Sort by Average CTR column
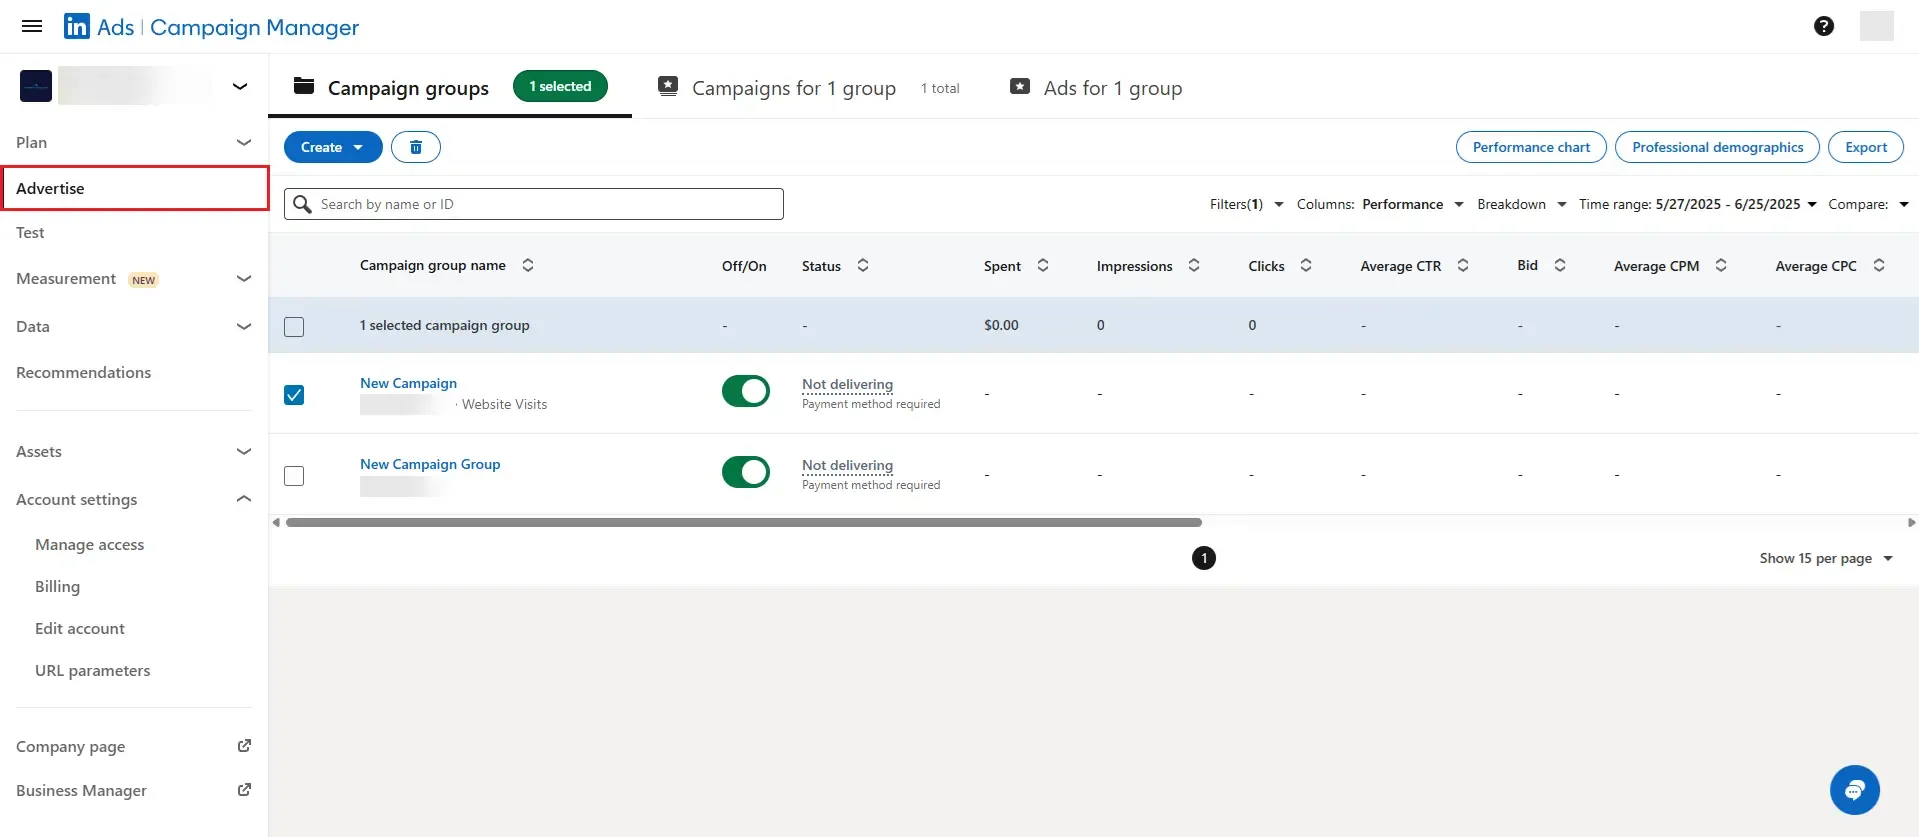Viewport: 1919px width, 837px height. pyautogui.click(x=1463, y=265)
